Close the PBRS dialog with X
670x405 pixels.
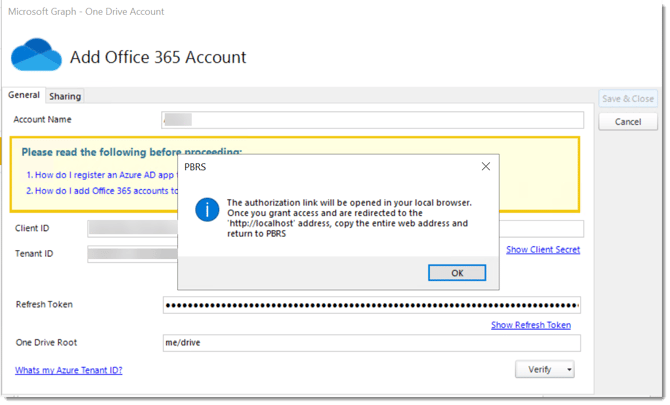click(486, 167)
